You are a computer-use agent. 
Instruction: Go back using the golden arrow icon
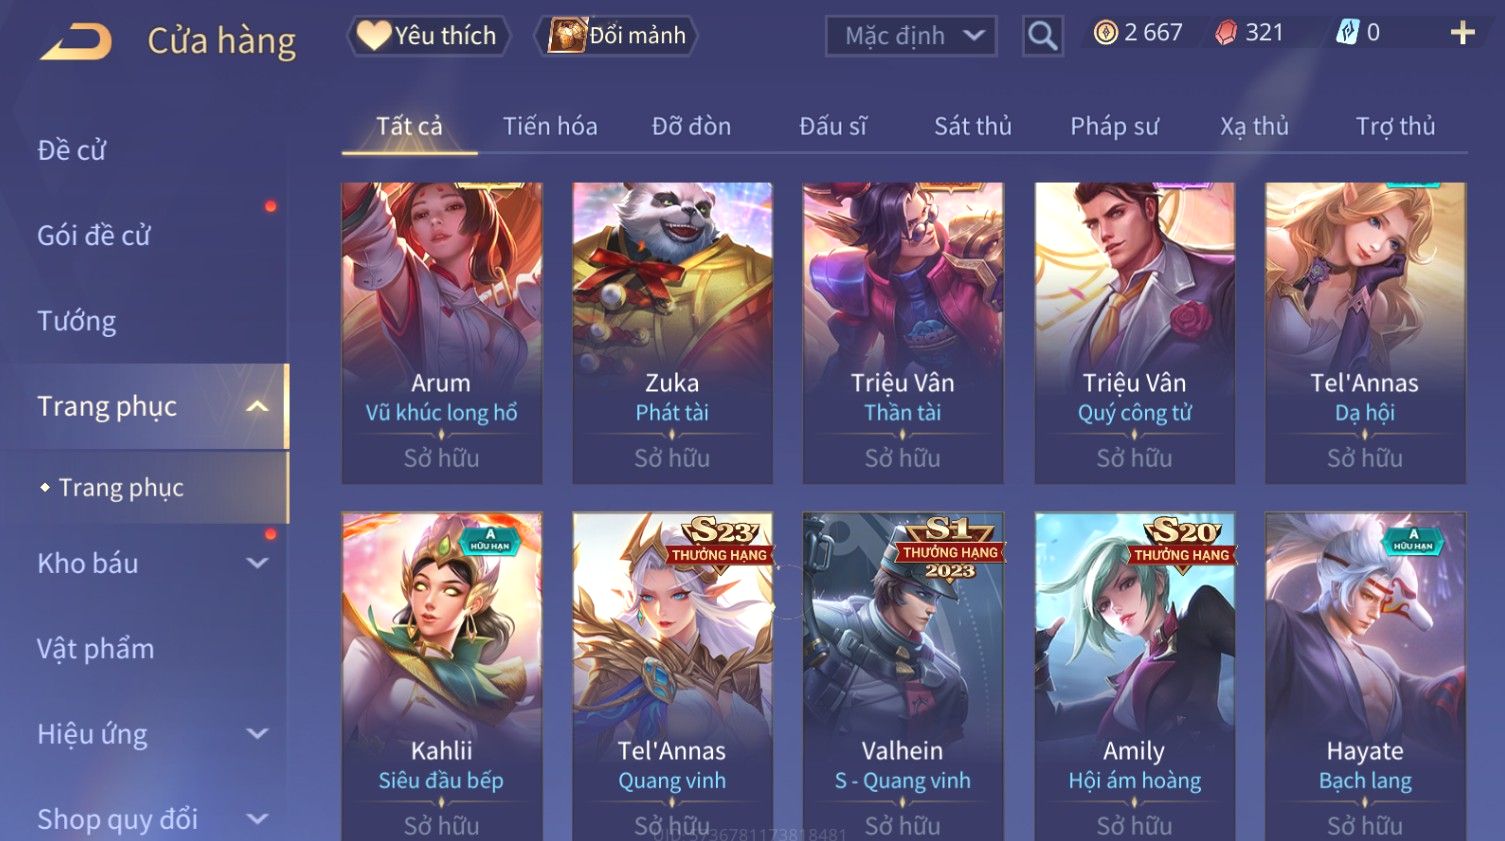76,42
